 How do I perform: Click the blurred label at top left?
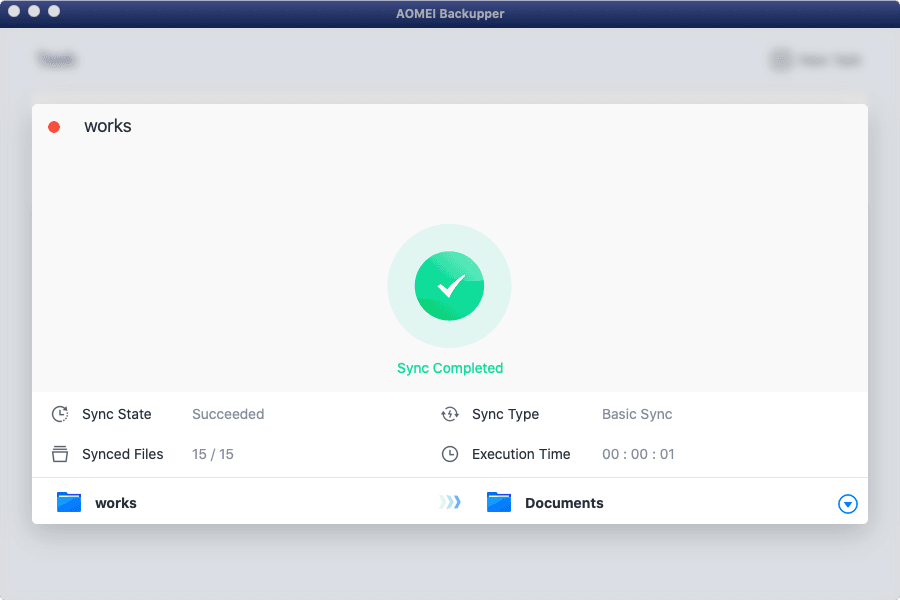point(56,59)
